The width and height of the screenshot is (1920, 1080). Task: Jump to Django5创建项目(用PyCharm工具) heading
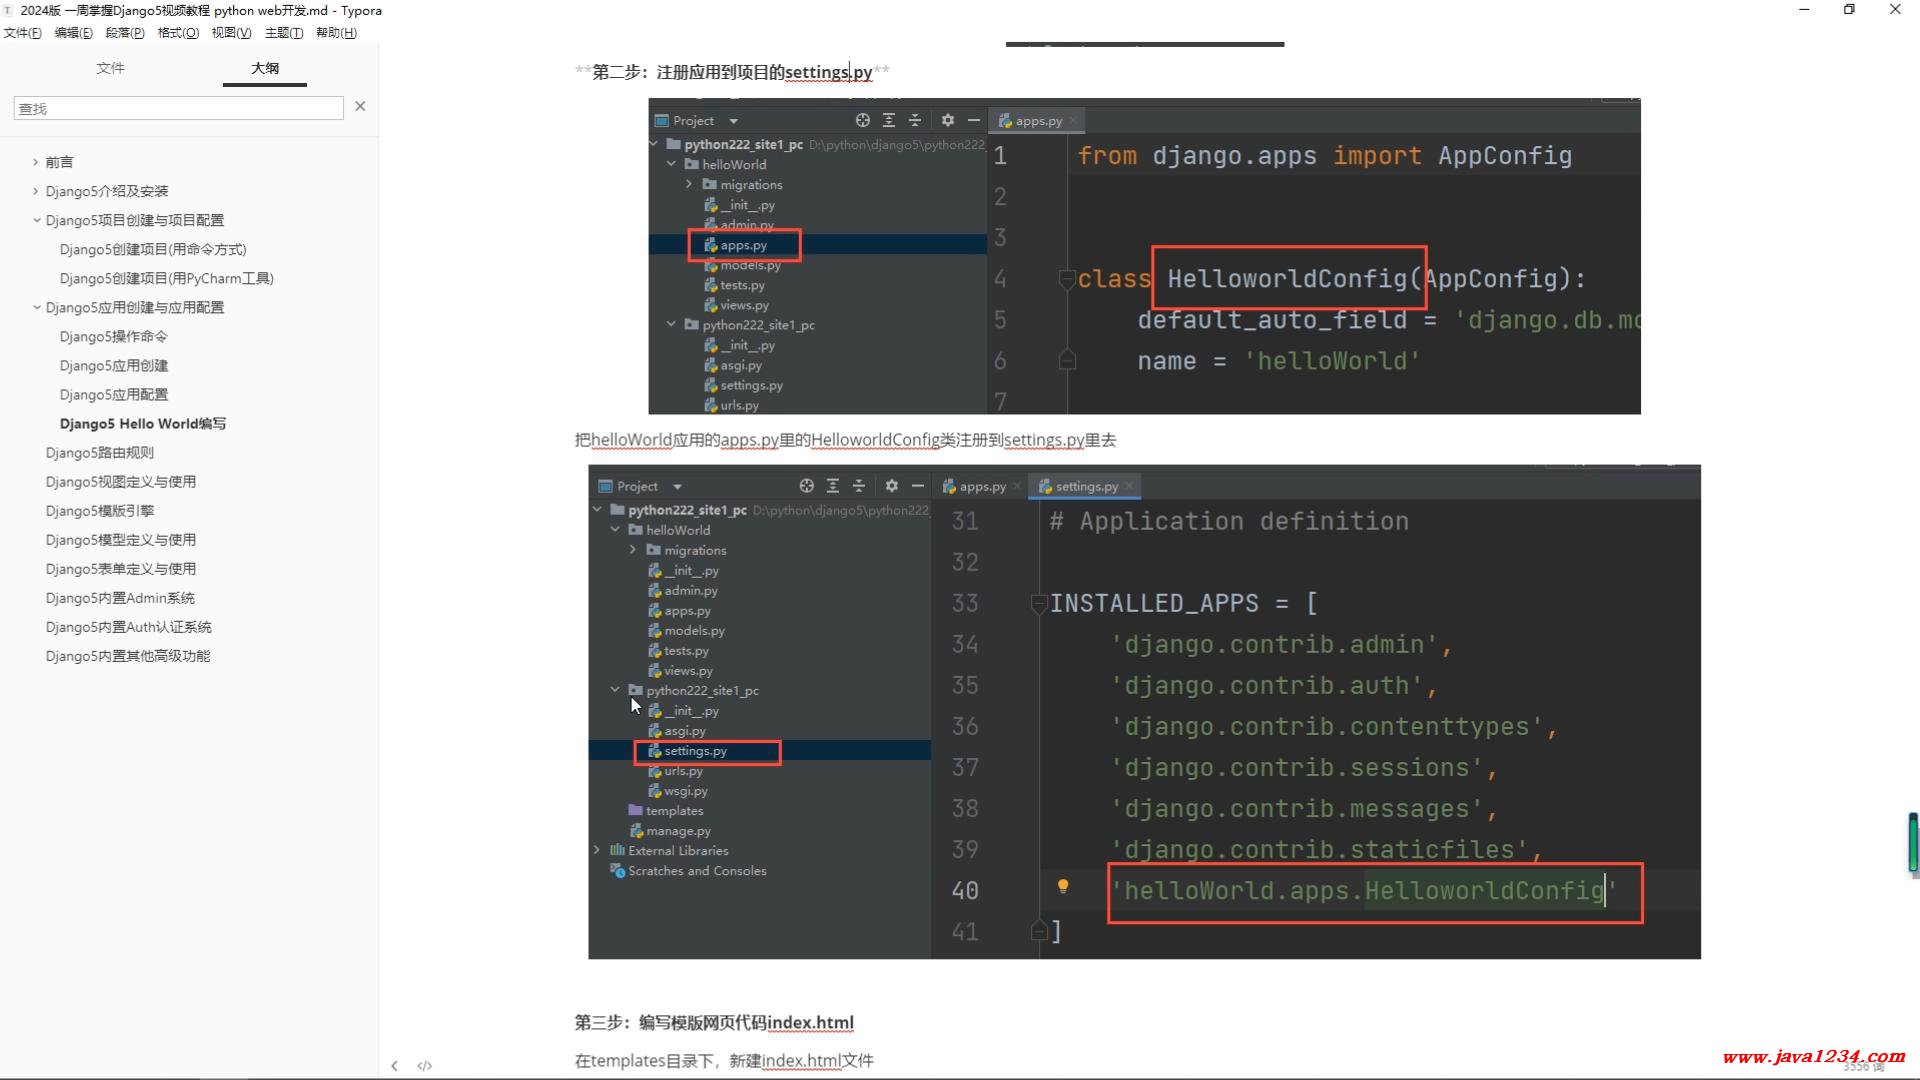coord(166,278)
